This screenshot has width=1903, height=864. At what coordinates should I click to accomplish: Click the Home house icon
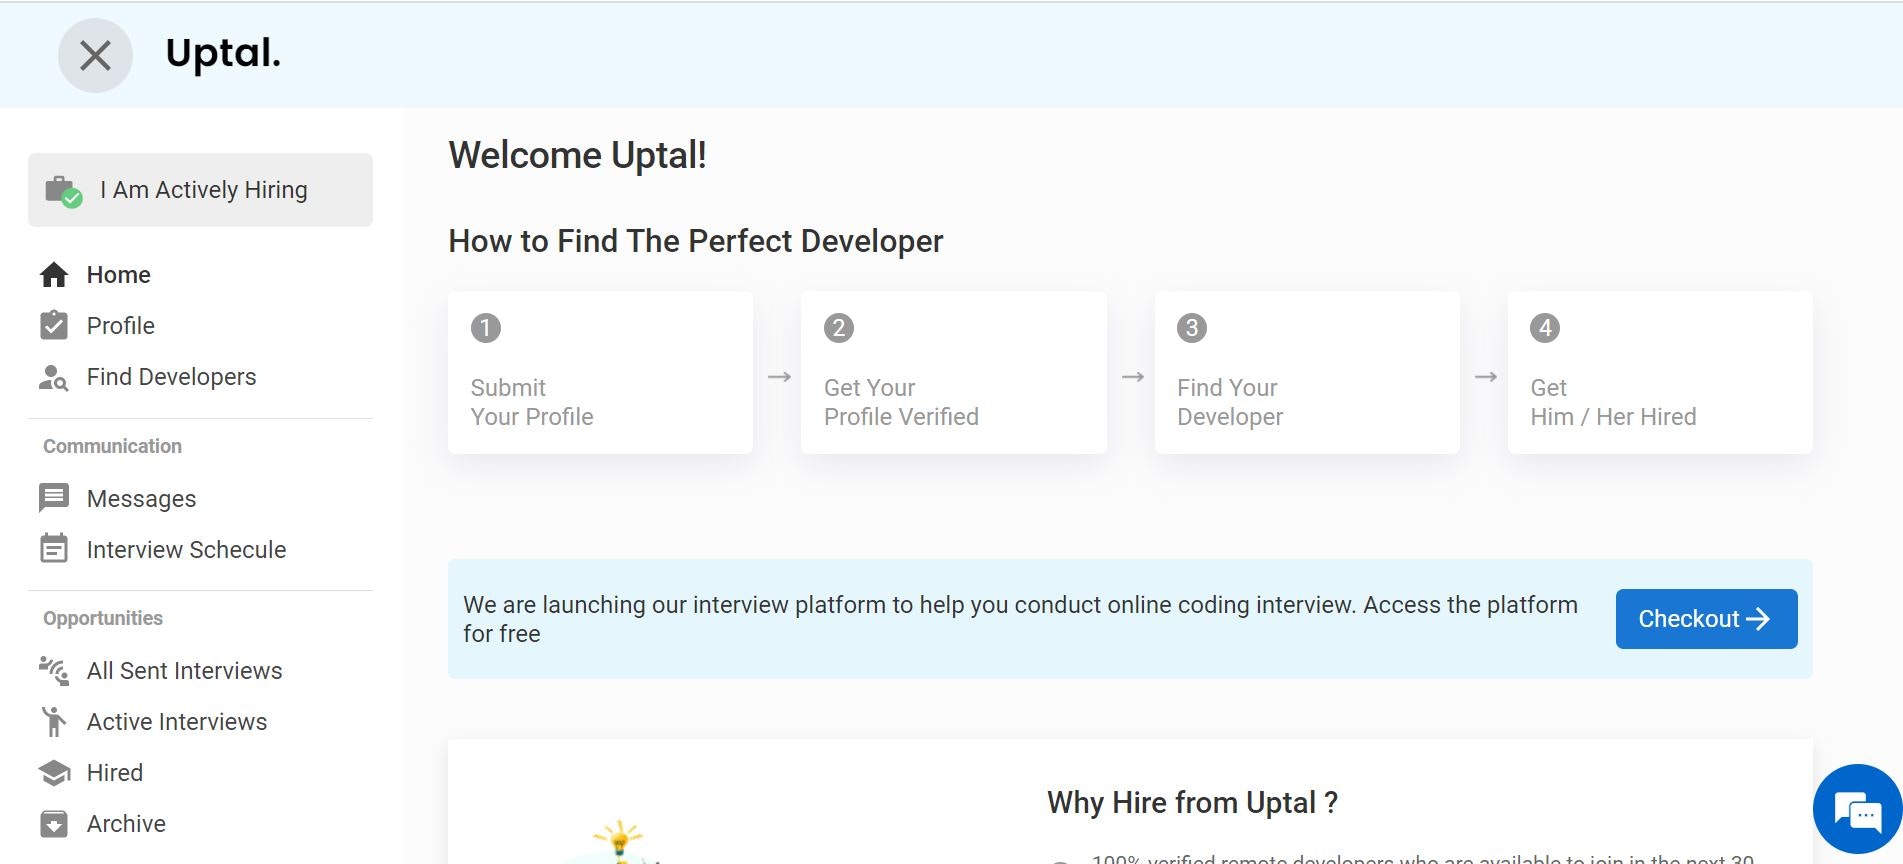point(54,275)
